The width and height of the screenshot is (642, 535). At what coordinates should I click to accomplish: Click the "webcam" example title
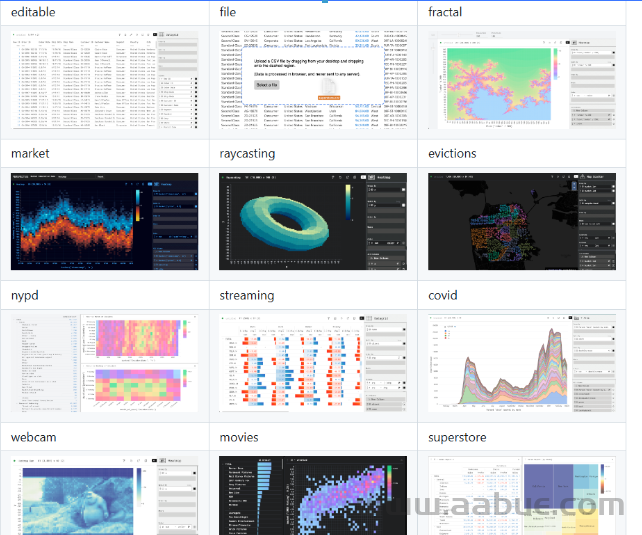(33, 437)
